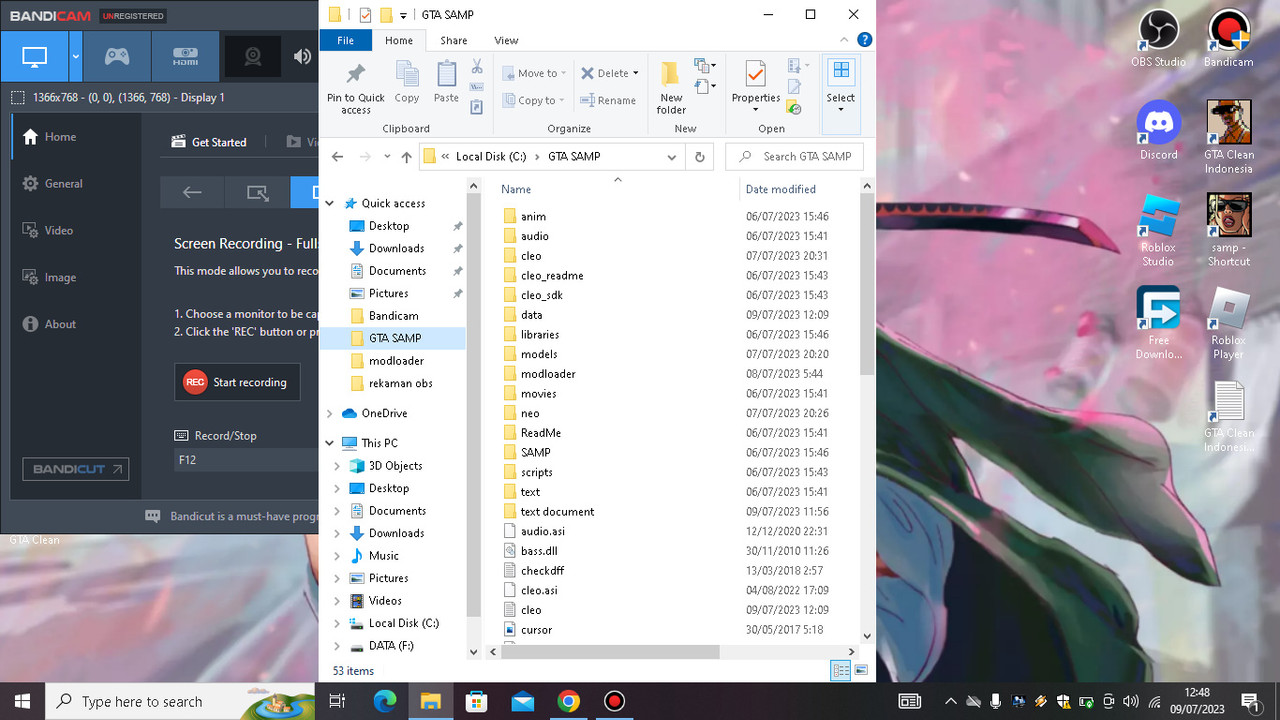The height and width of the screenshot is (720, 1280).
Task: Choose HDMI device recording mode in Bandicam
Action: [185, 56]
